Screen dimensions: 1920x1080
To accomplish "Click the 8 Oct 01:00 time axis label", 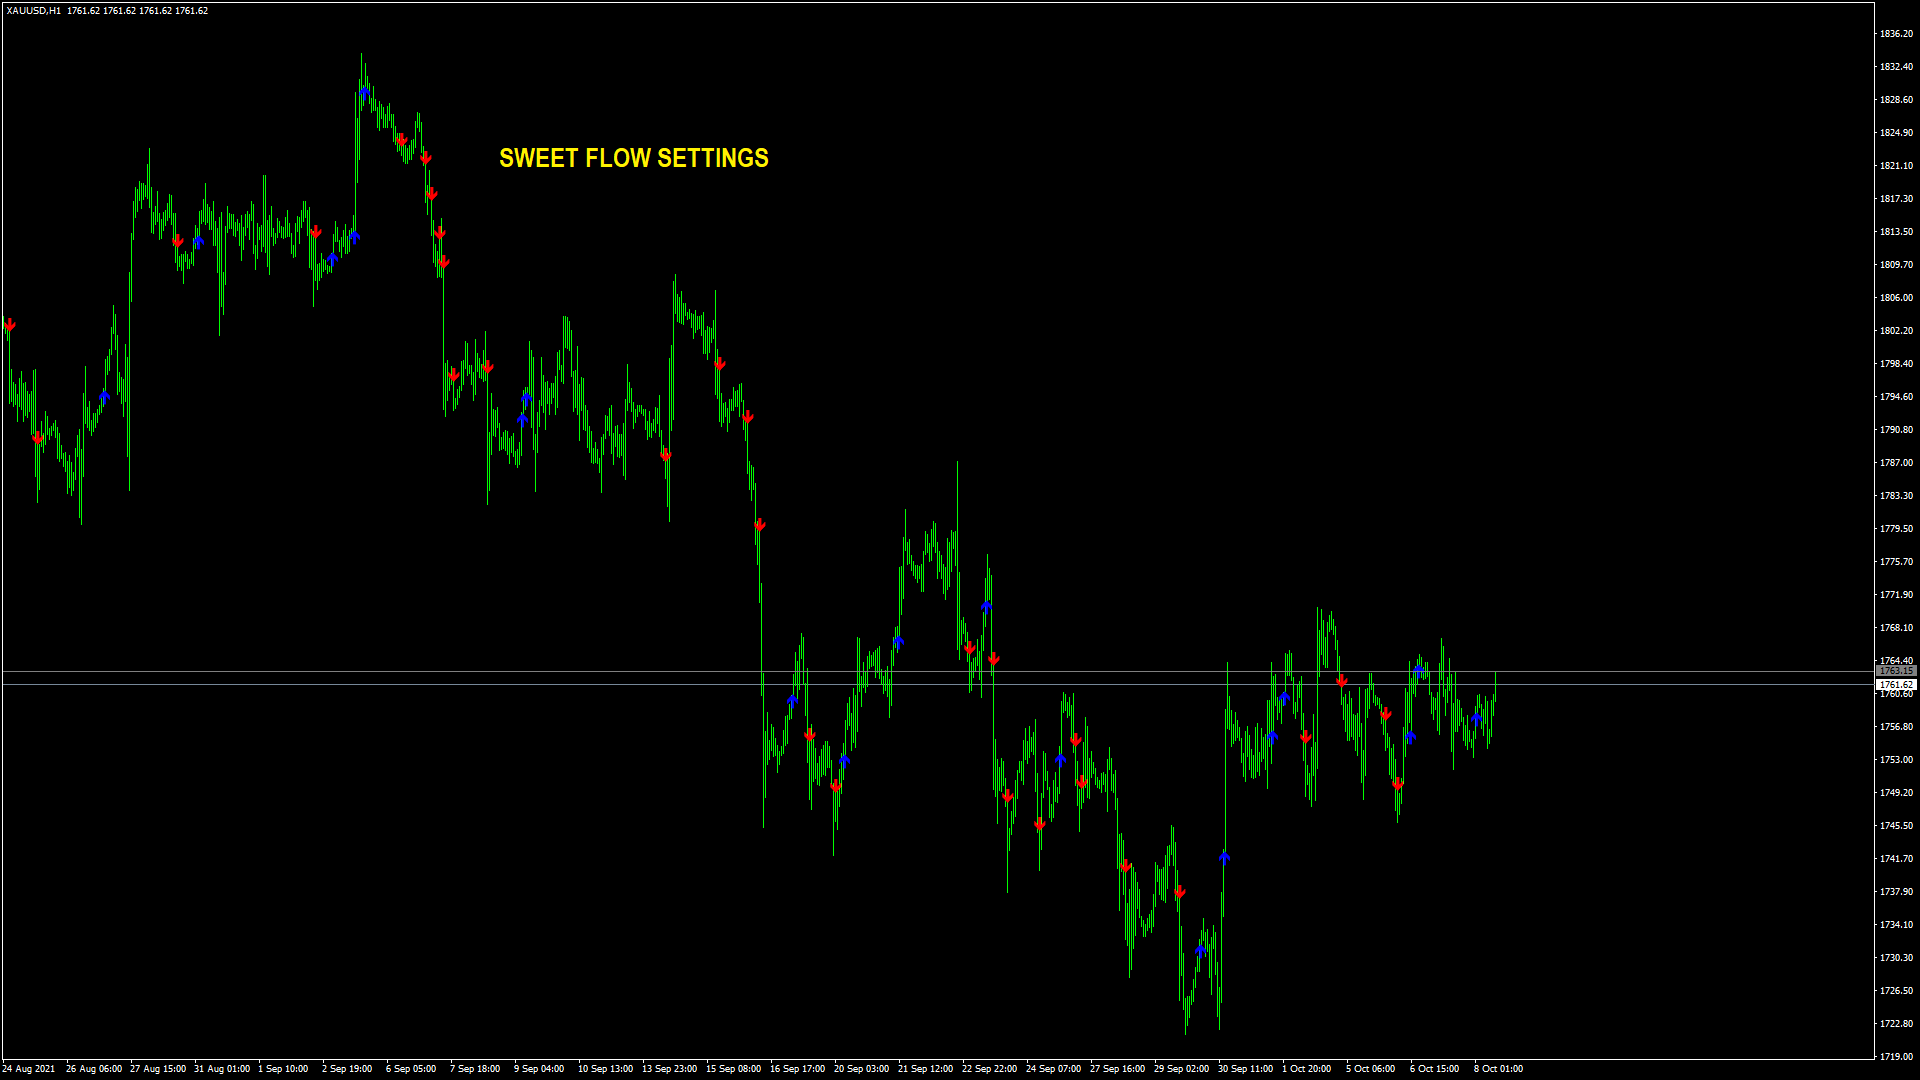I will (1498, 1069).
